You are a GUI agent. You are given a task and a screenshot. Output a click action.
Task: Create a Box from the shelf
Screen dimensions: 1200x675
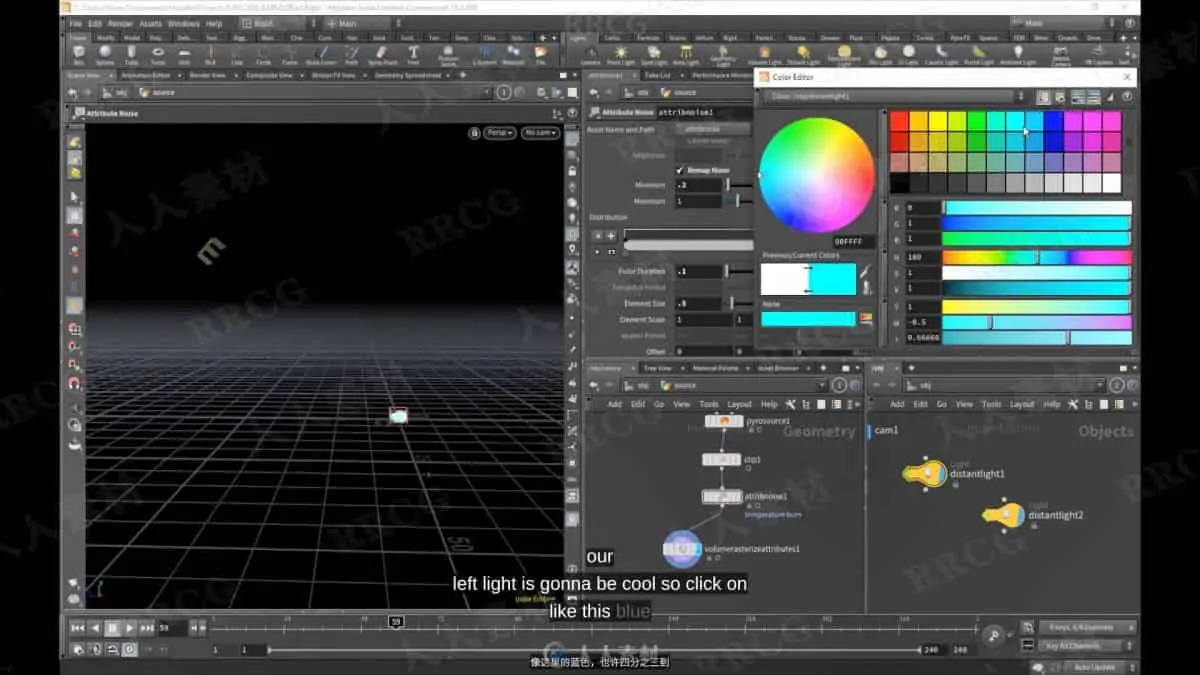pos(78,54)
